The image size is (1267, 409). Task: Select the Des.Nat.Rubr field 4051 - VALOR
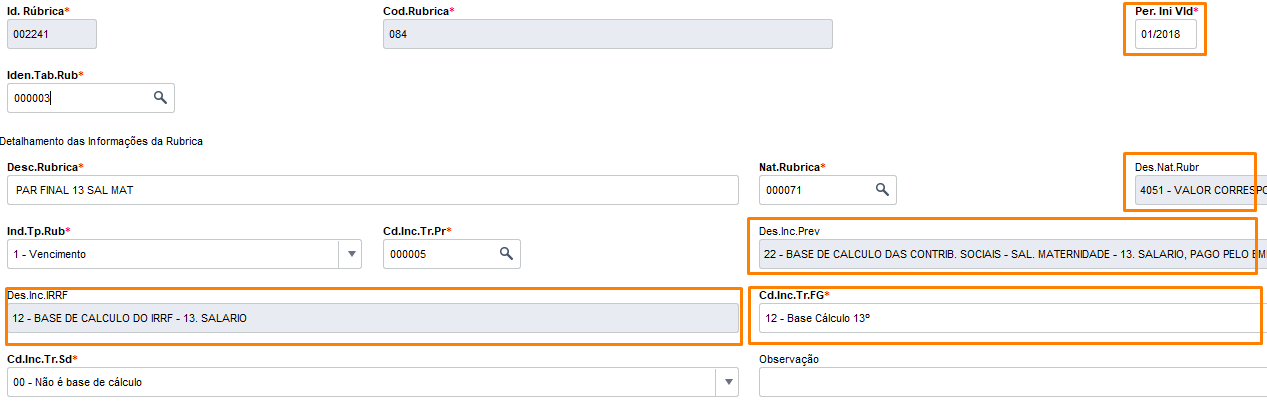(x=1200, y=188)
